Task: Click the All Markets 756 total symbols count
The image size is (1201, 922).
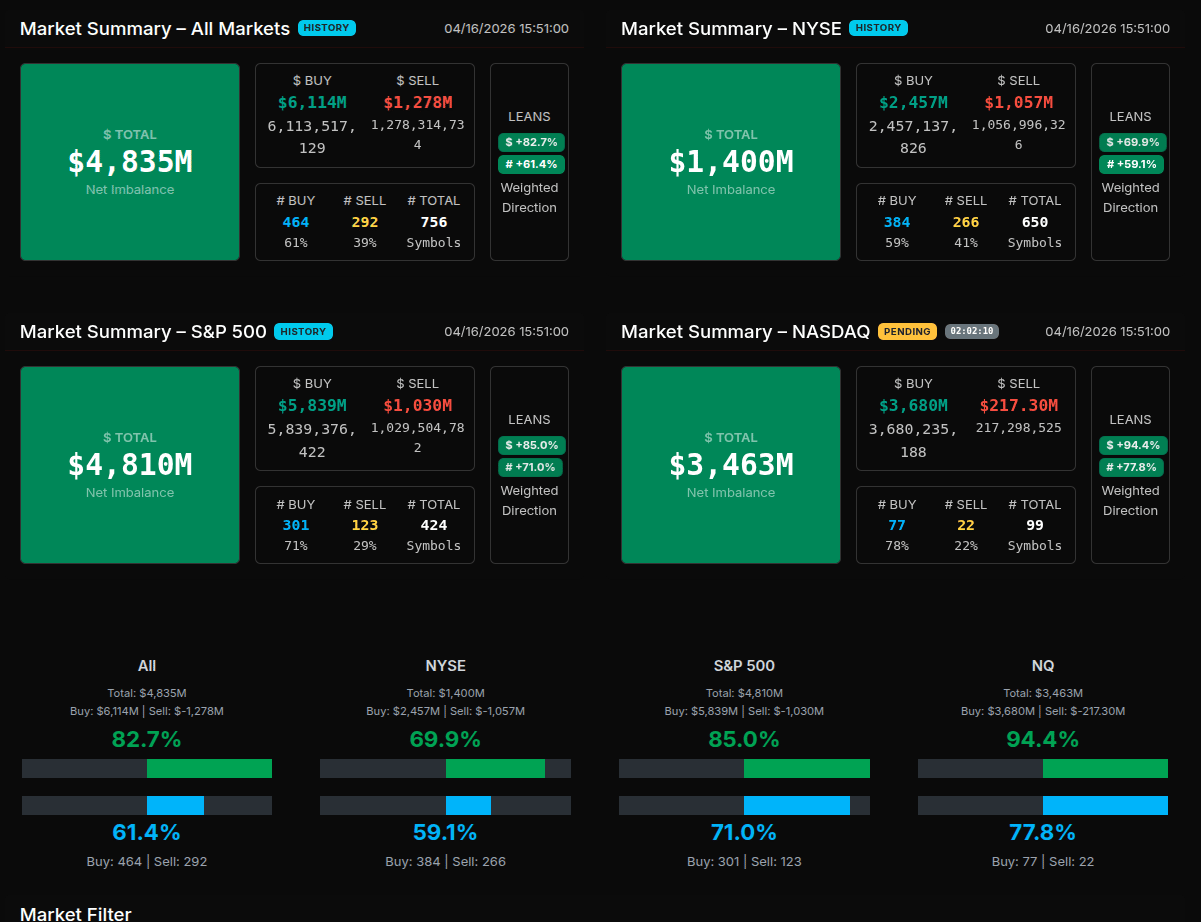Action: (x=434, y=222)
